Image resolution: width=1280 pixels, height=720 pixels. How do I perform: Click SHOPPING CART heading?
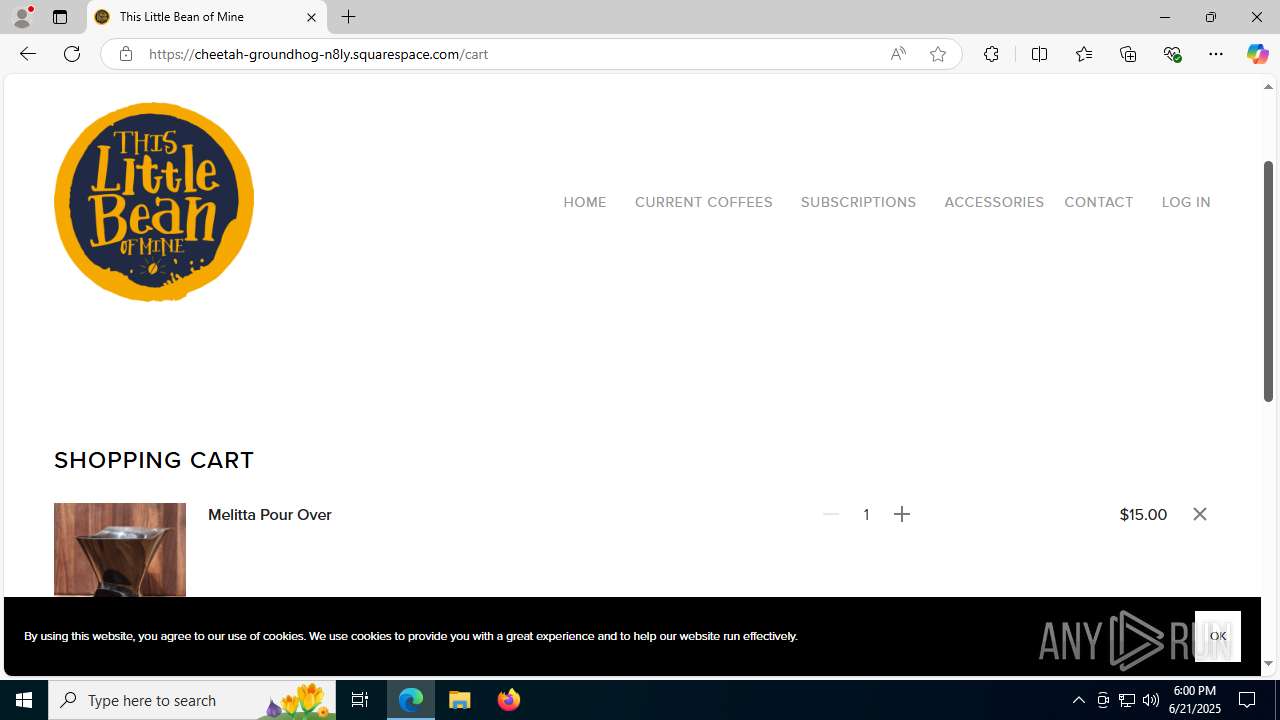154,460
